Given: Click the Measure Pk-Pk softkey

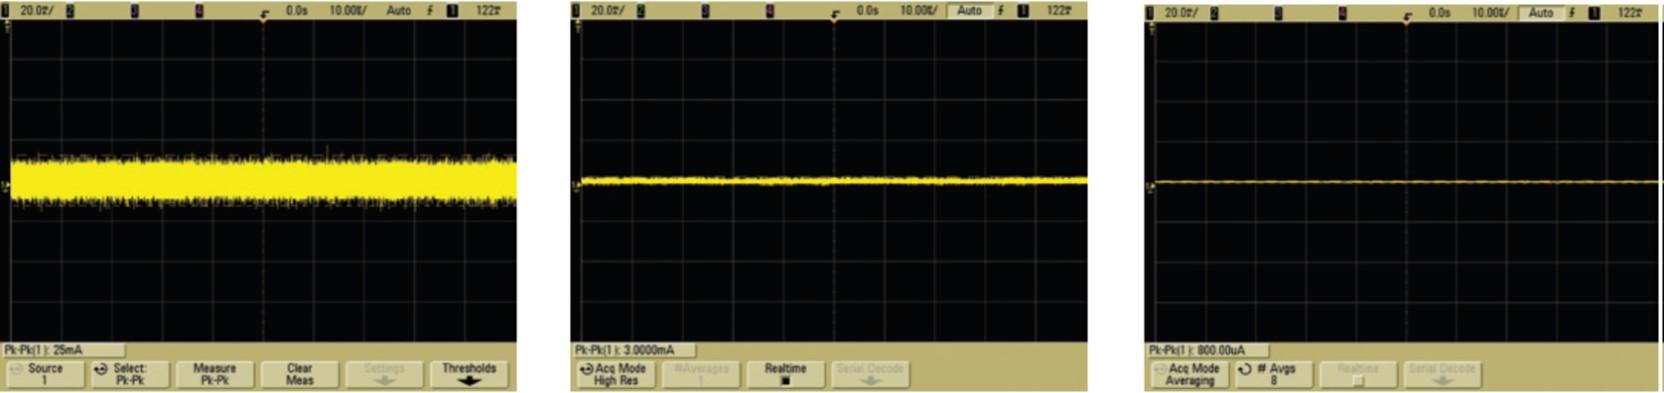Looking at the screenshot, I should [x=214, y=374].
